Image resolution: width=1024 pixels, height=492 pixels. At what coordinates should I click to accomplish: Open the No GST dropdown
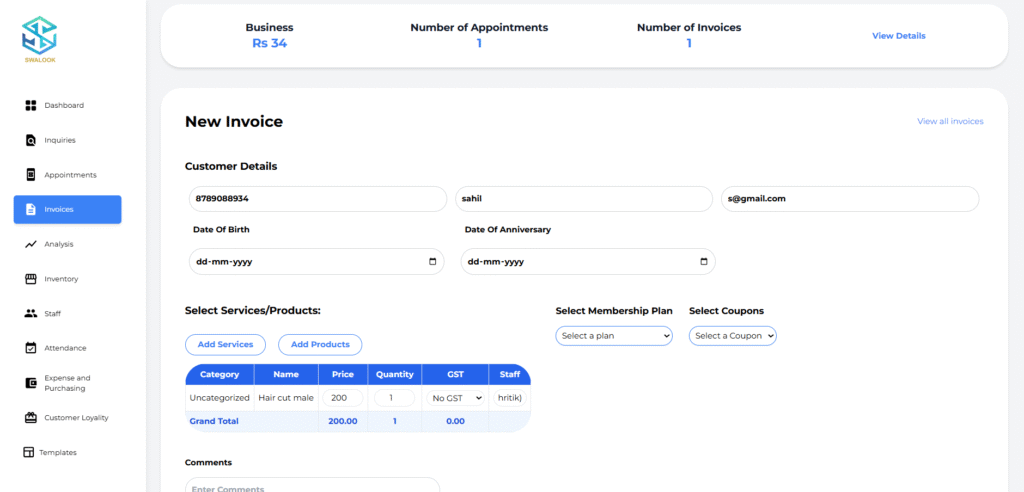[455, 398]
